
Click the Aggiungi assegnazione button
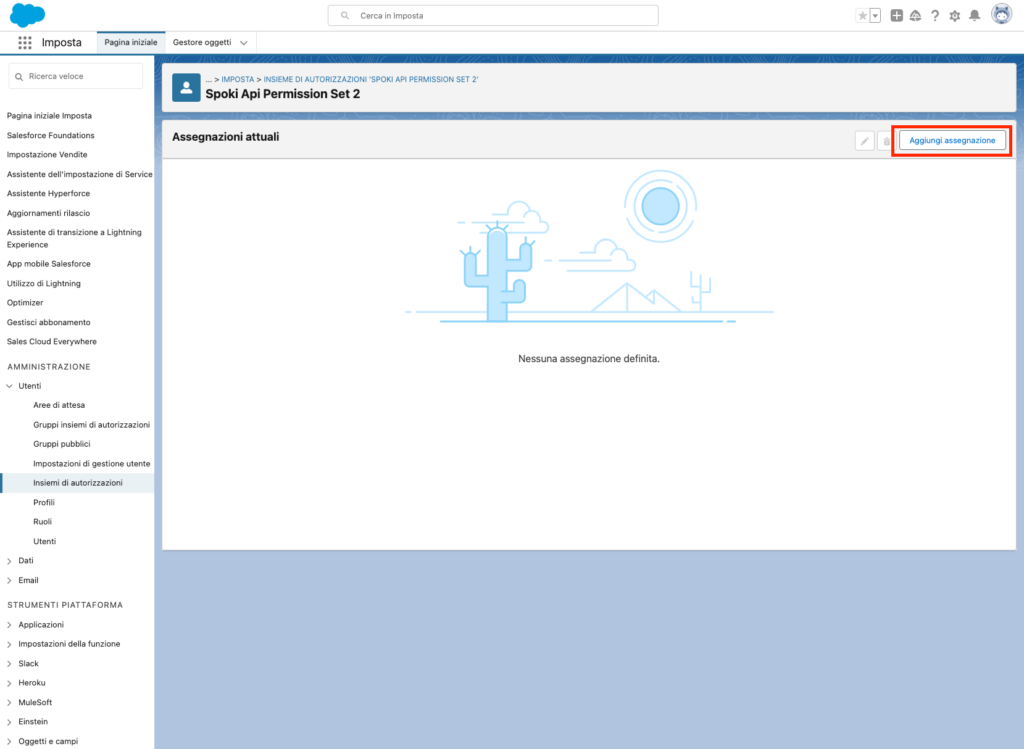pyautogui.click(x=952, y=141)
